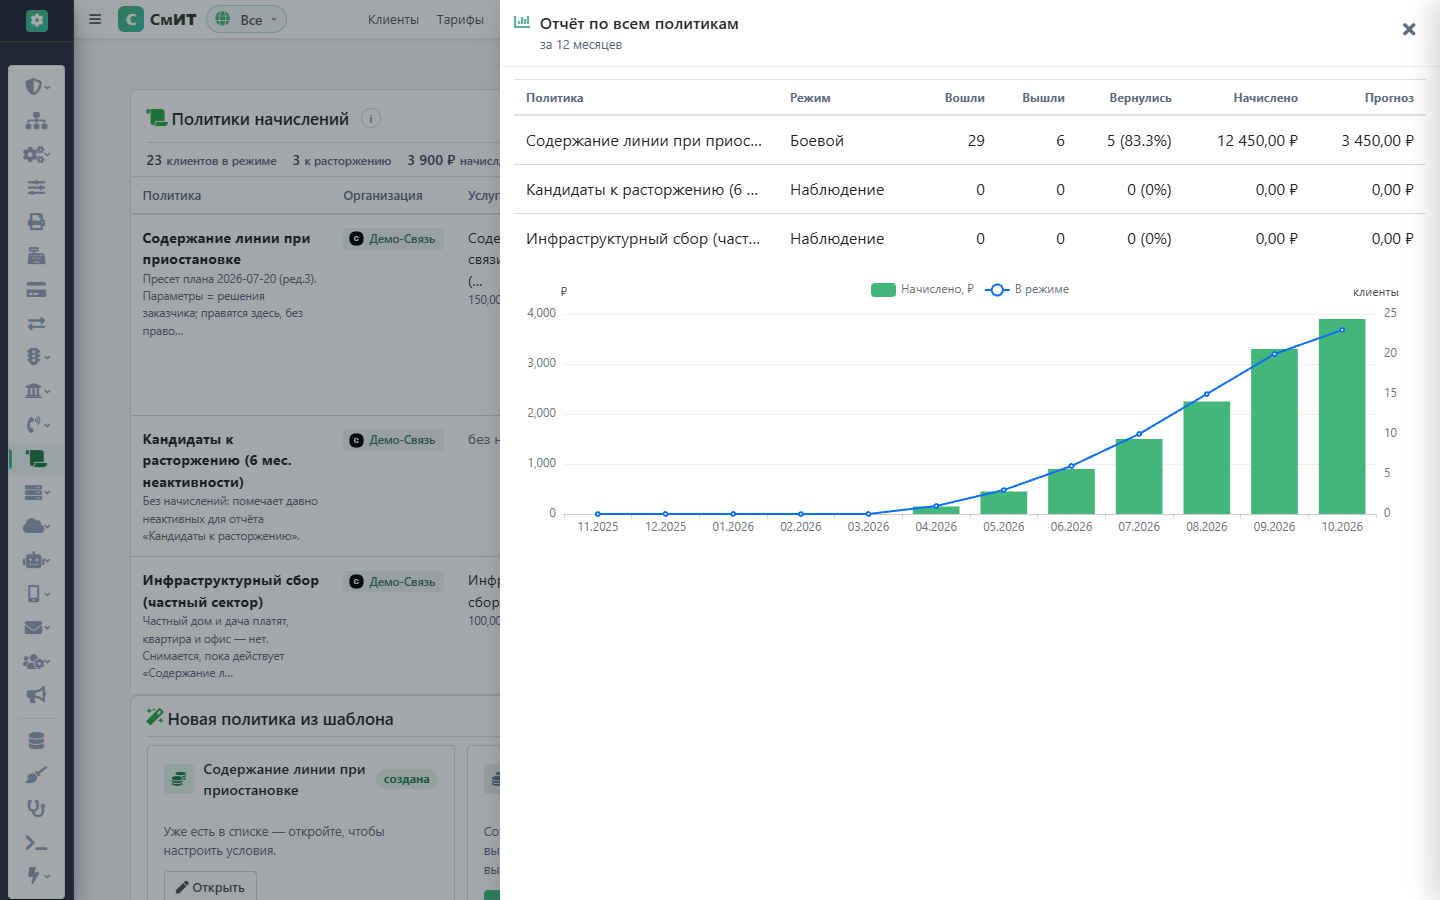Open the broom cleanup icon in the sidebar
This screenshot has height=900, width=1440.
click(x=37, y=775)
